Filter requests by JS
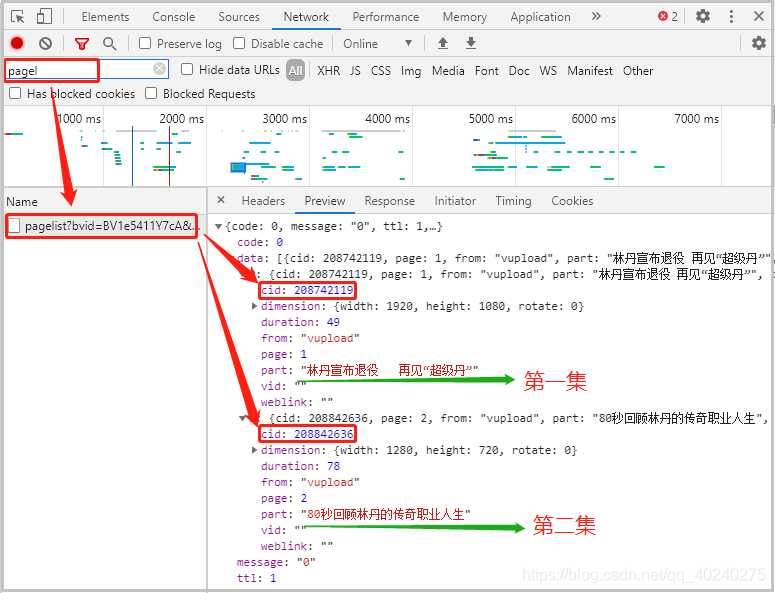The image size is (775, 593). click(x=355, y=71)
